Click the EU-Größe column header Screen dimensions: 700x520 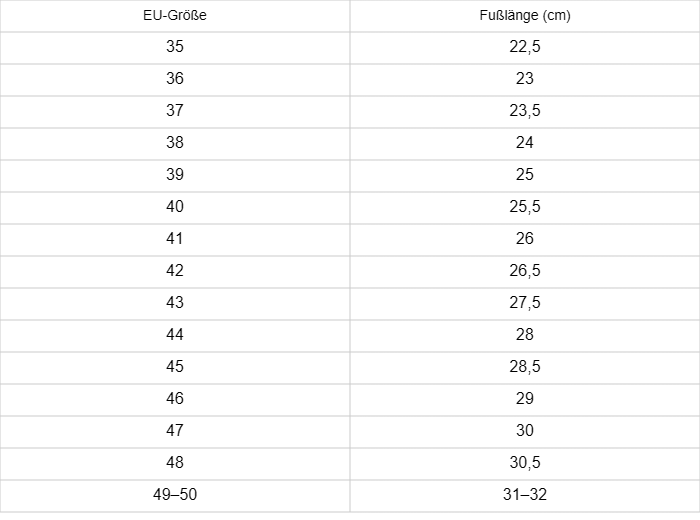pos(175,16)
